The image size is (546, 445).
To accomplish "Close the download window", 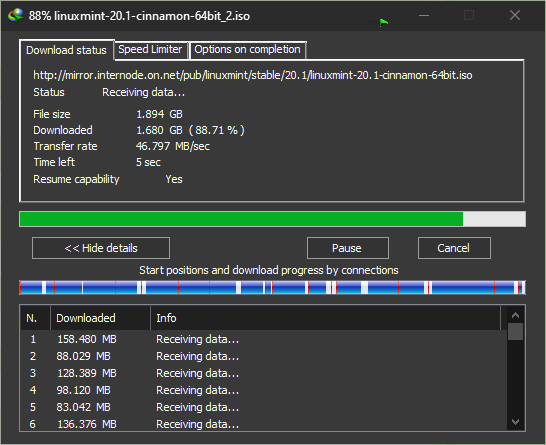I will click(x=515, y=15).
